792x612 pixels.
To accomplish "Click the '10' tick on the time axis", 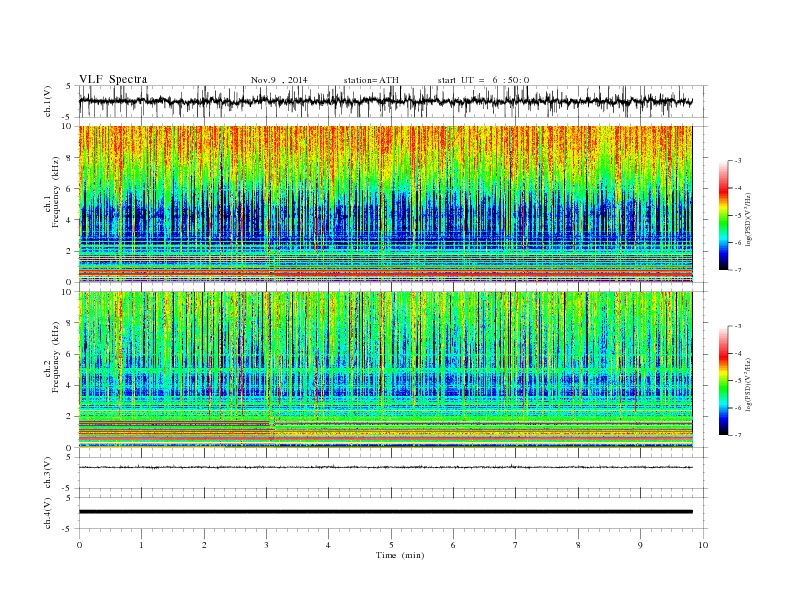I will 703,545.
